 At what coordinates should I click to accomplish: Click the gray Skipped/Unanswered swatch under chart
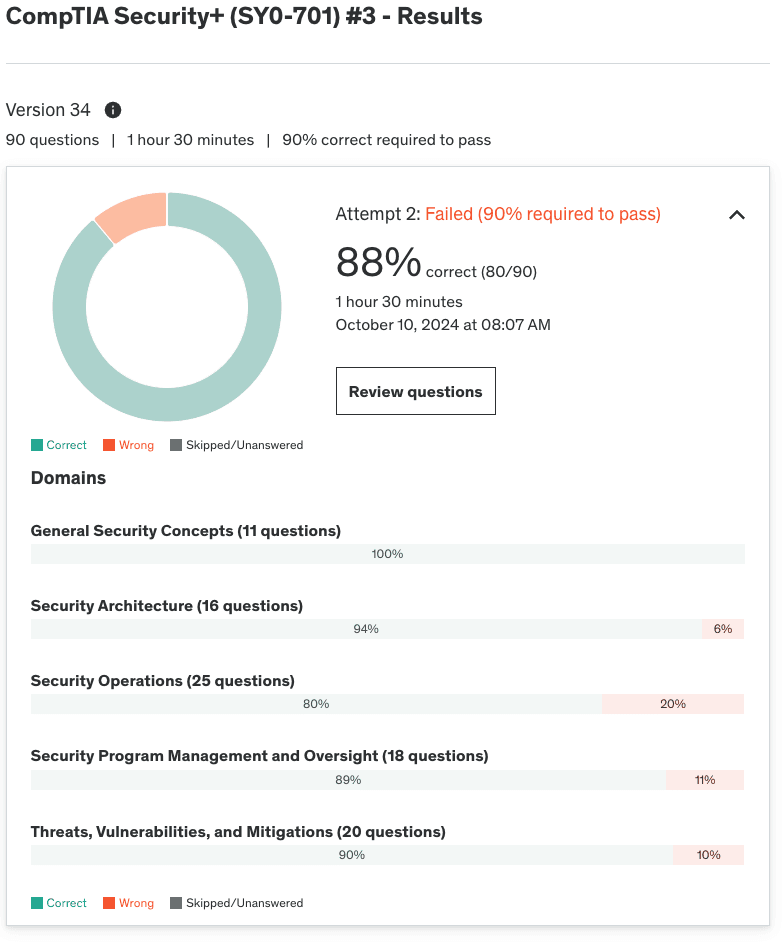(176, 445)
